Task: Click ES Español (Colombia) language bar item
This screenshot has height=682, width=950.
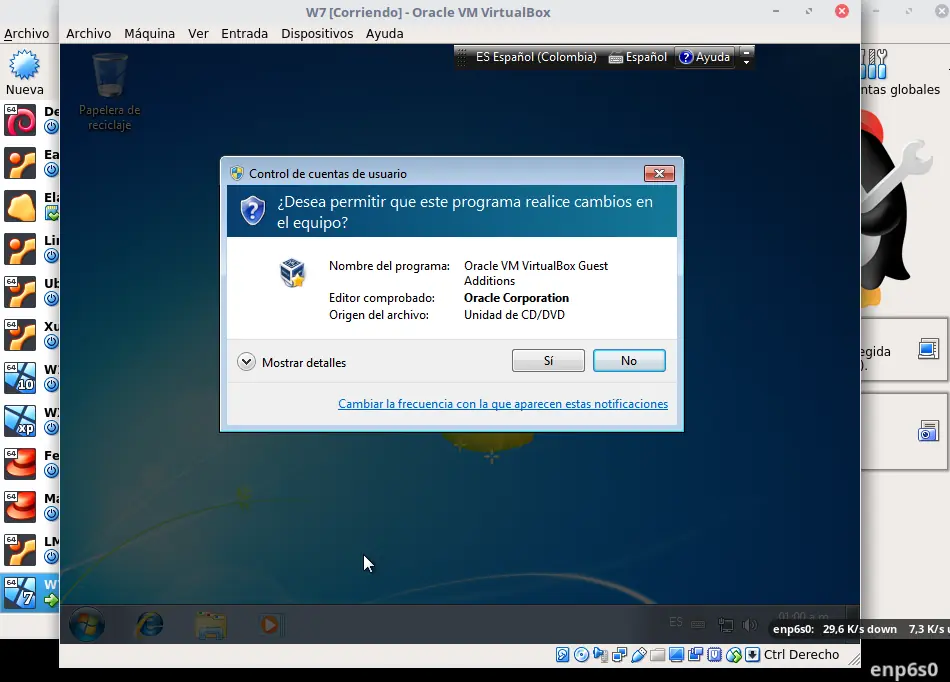Action: tap(536, 57)
